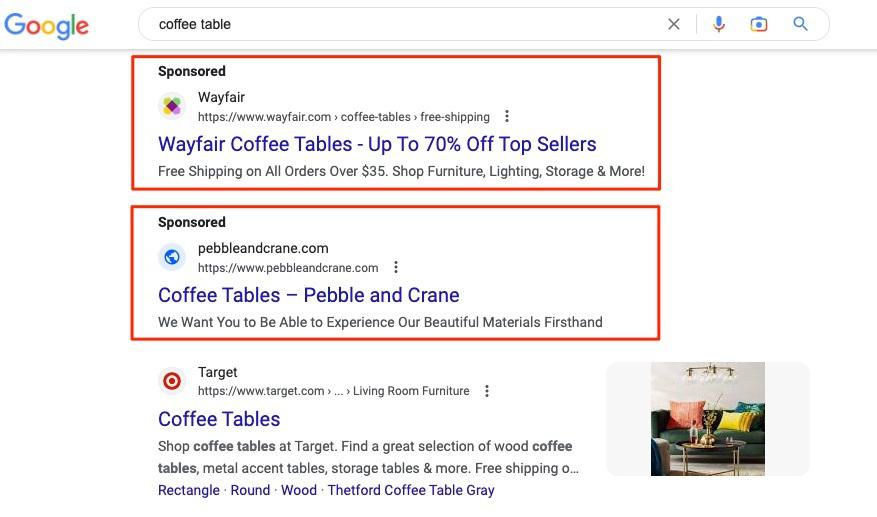Screen dimensions: 877x517
Task: Open Google Lens image search
Action: [x=759, y=24]
